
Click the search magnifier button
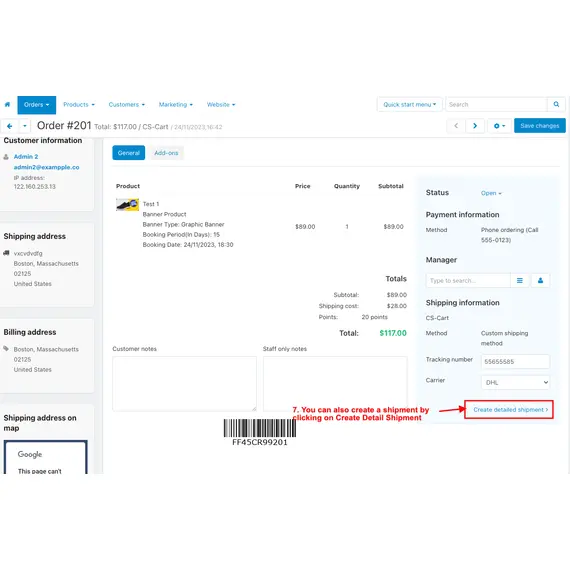coord(556,104)
